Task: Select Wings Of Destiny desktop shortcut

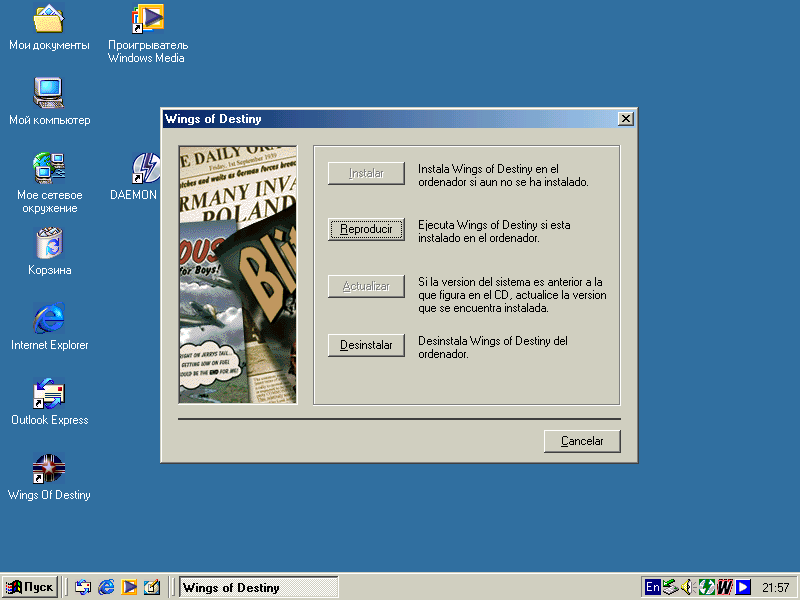Action: click(x=49, y=477)
